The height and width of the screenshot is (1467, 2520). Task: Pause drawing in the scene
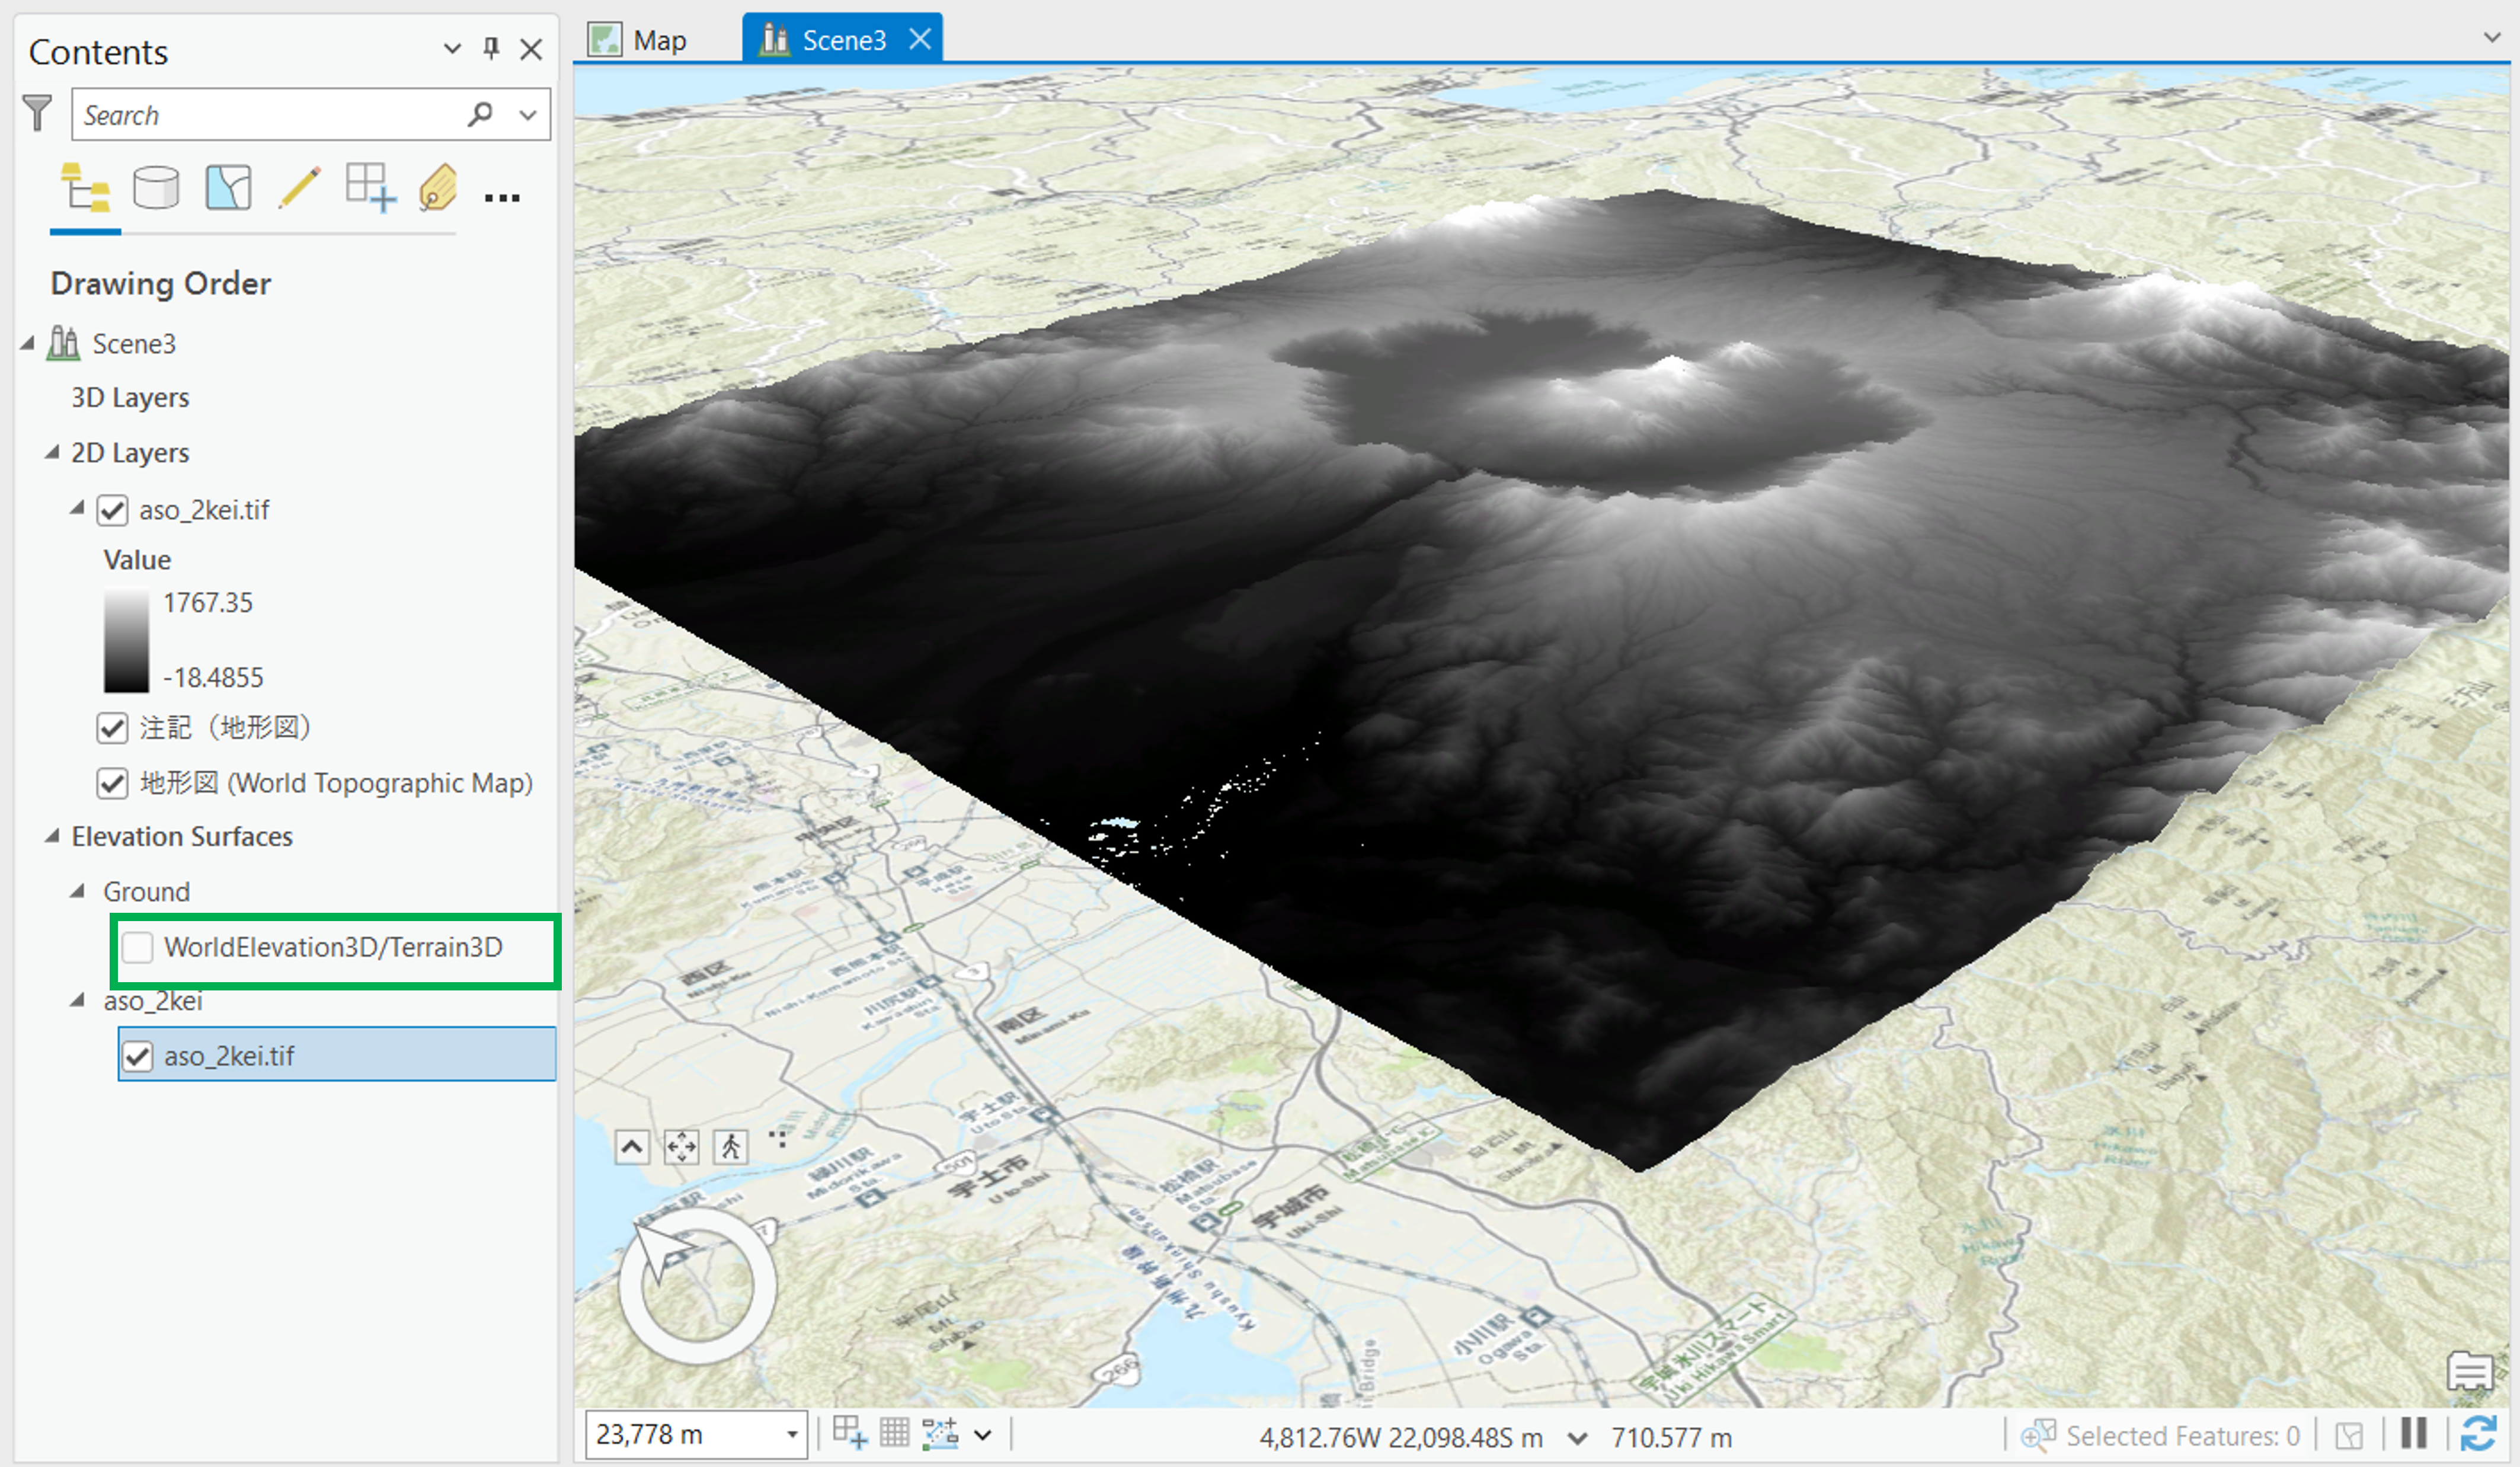(2413, 1433)
